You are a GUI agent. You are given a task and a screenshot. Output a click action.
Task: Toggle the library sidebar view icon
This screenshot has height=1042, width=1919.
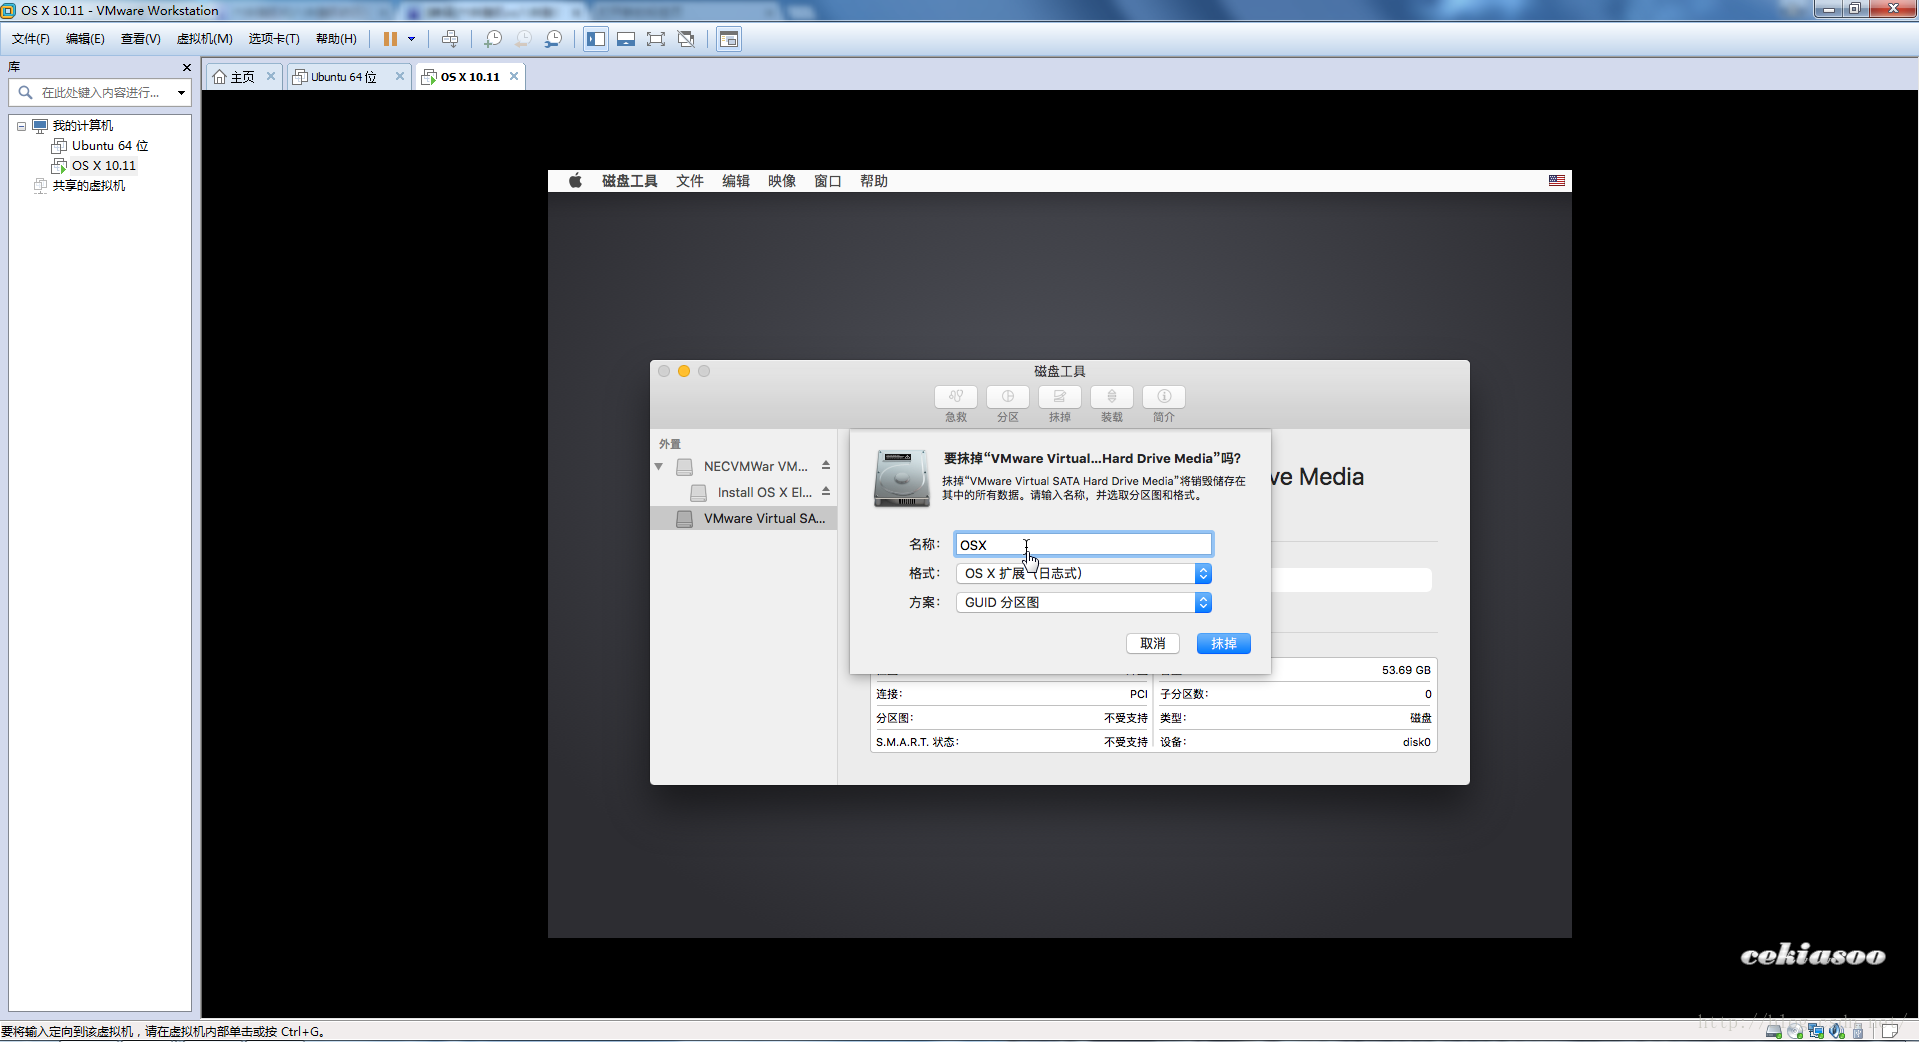tap(596, 39)
